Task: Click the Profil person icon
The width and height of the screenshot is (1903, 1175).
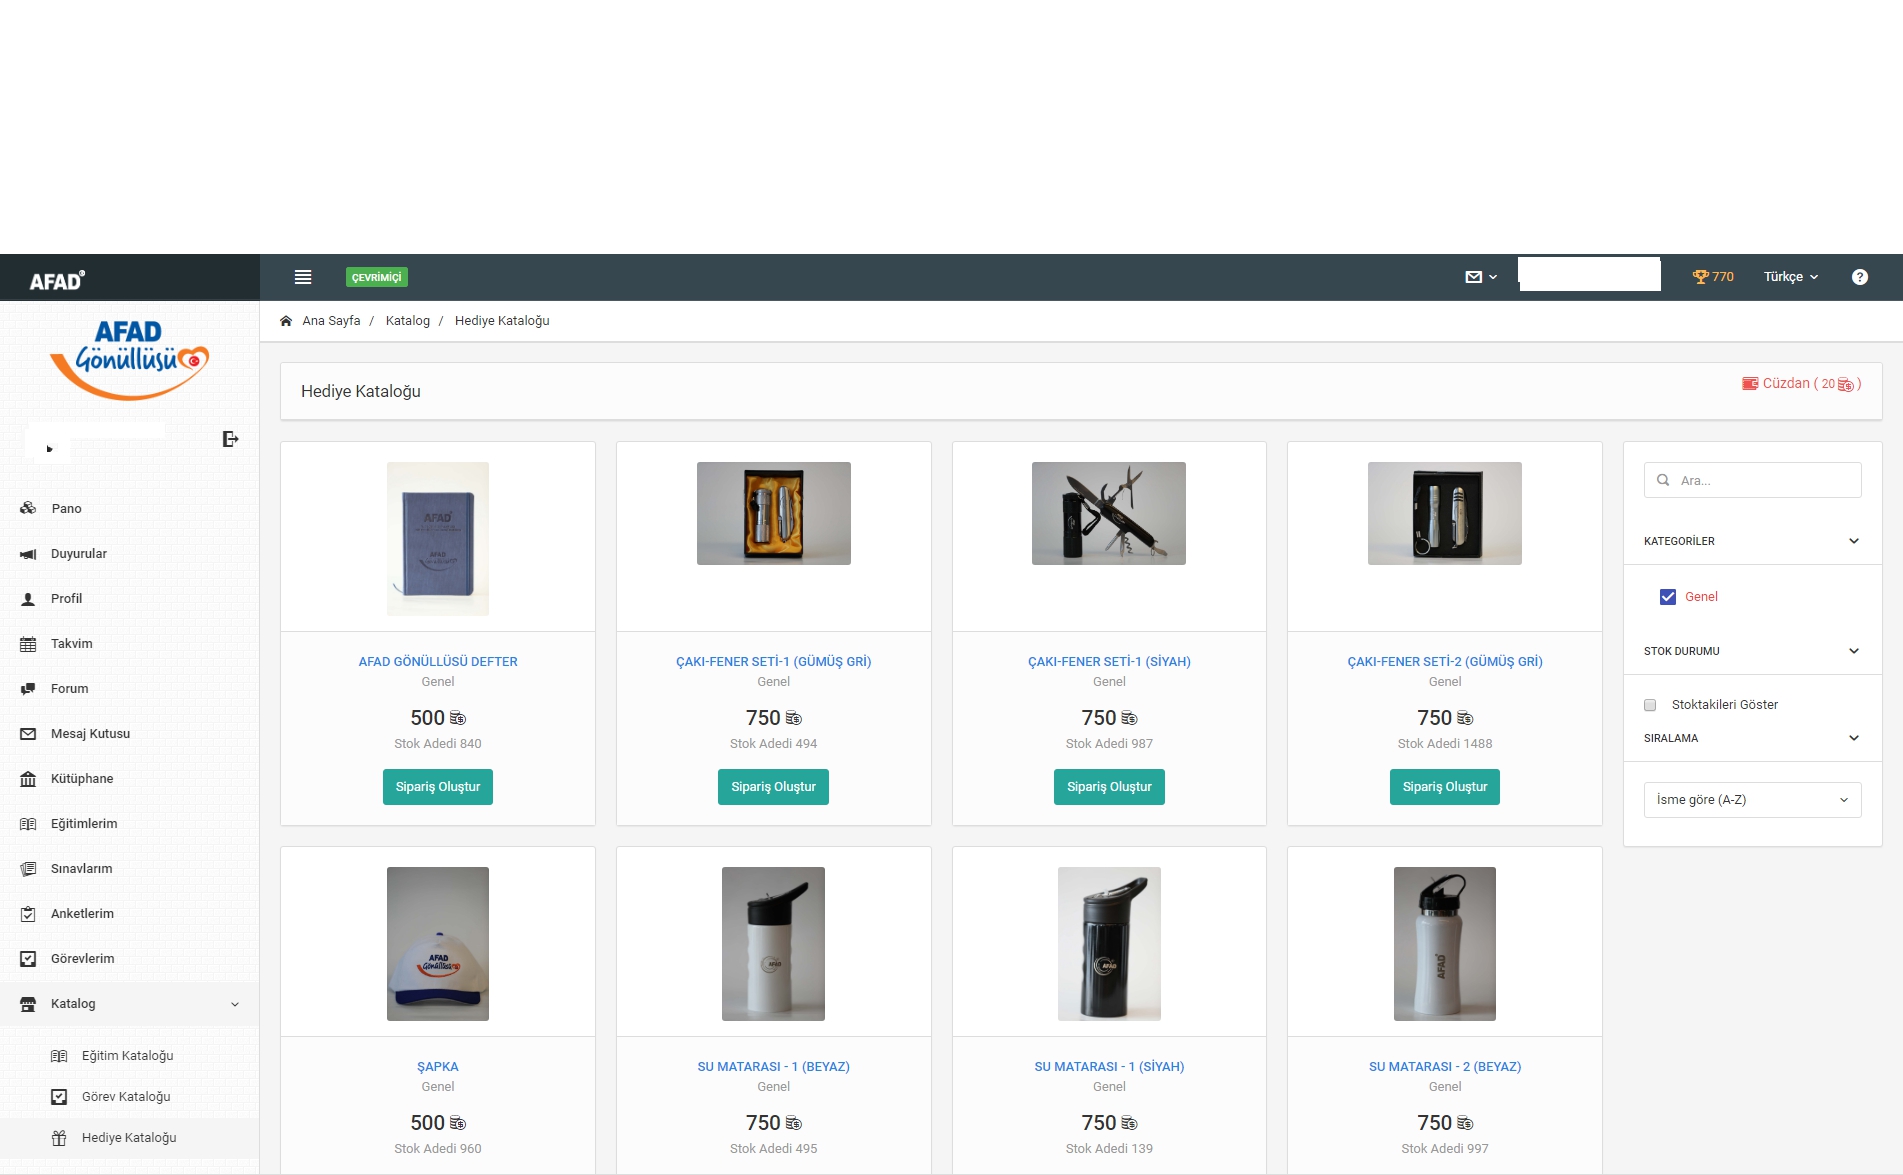Action: (x=28, y=599)
